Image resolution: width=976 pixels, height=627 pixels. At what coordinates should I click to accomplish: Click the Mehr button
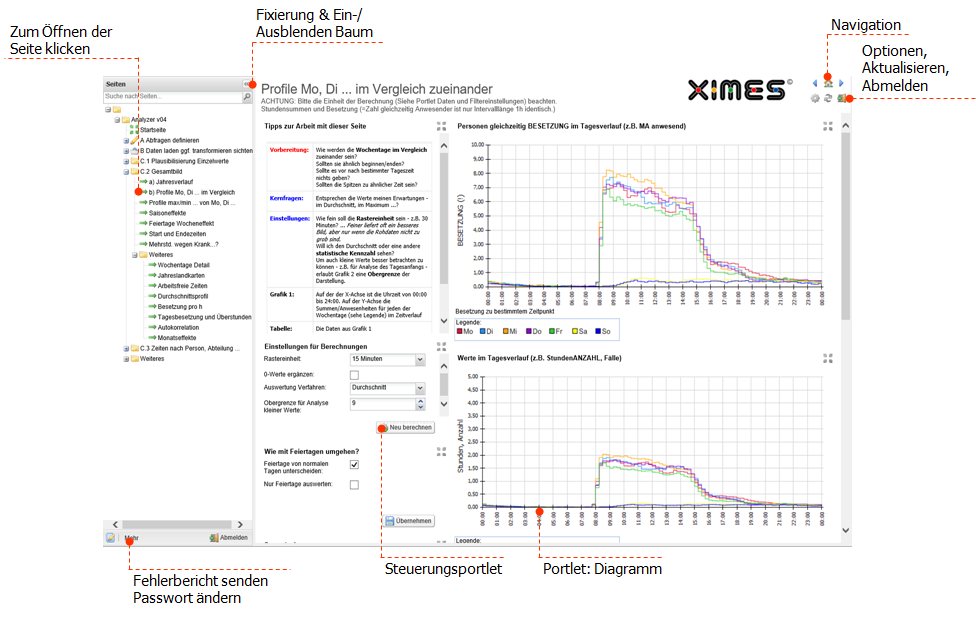[131, 538]
